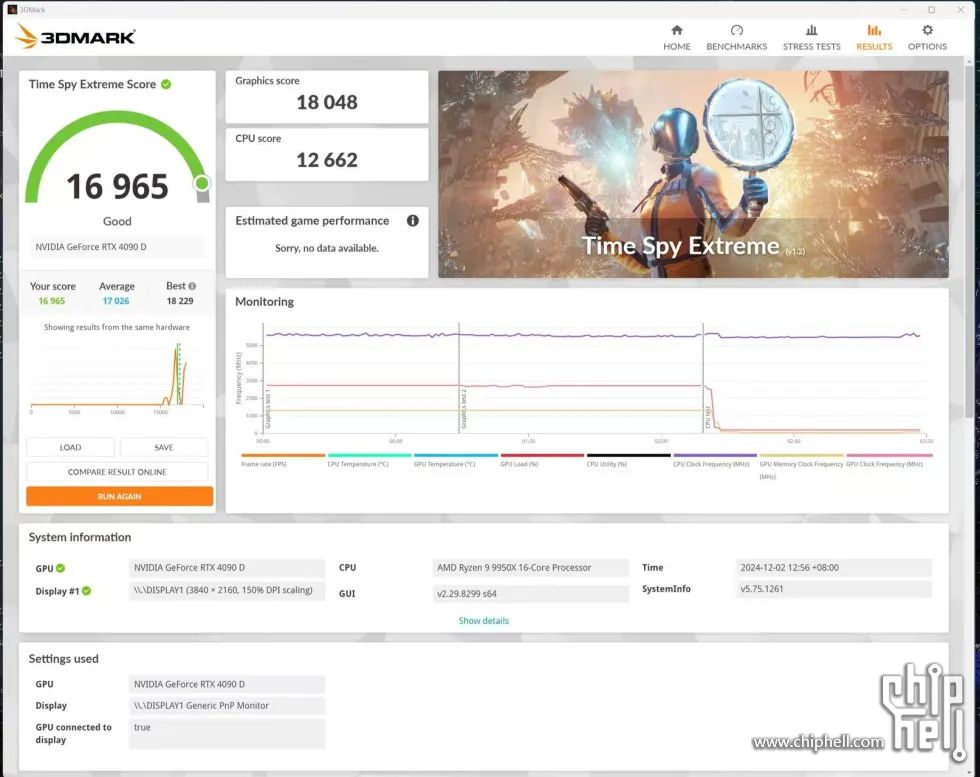Image resolution: width=980 pixels, height=777 pixels.
Task: Click the CPU score value 12 662
Action: pos(327,160)
